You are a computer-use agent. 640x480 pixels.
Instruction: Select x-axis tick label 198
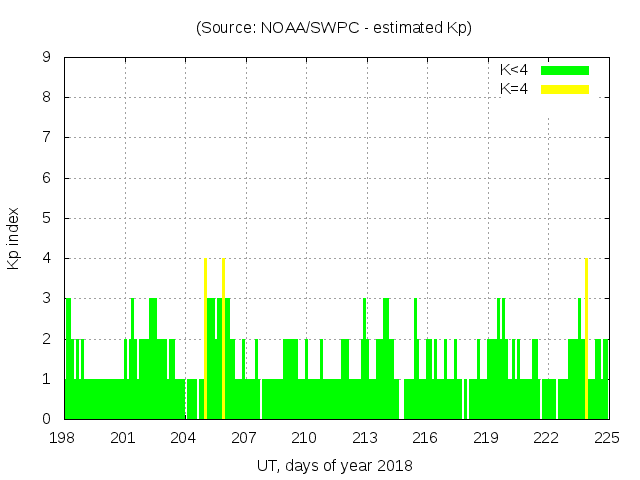click(64, 438)
